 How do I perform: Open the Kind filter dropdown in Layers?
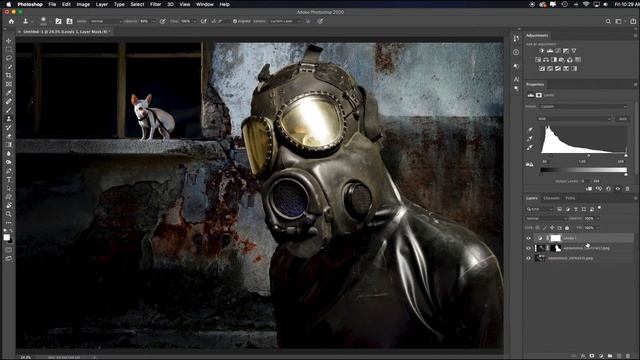[540, 209]
